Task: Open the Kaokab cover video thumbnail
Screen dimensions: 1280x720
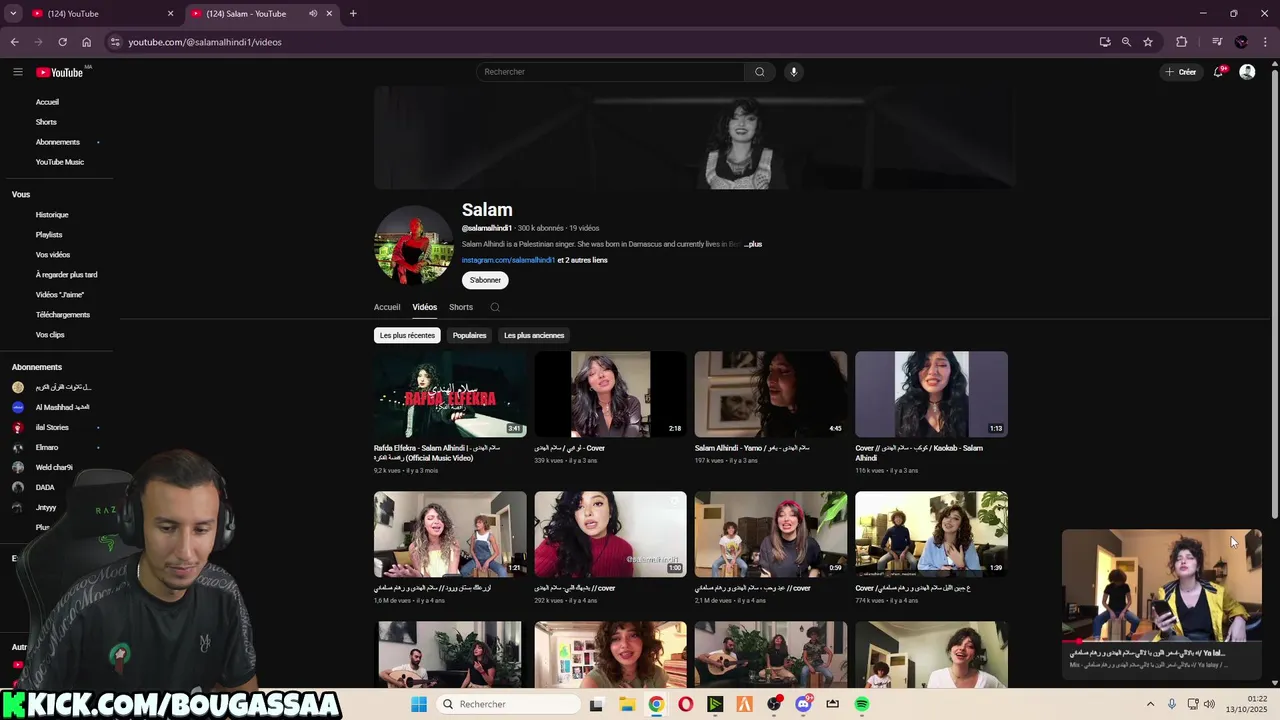Action: [x=931, y=394]
